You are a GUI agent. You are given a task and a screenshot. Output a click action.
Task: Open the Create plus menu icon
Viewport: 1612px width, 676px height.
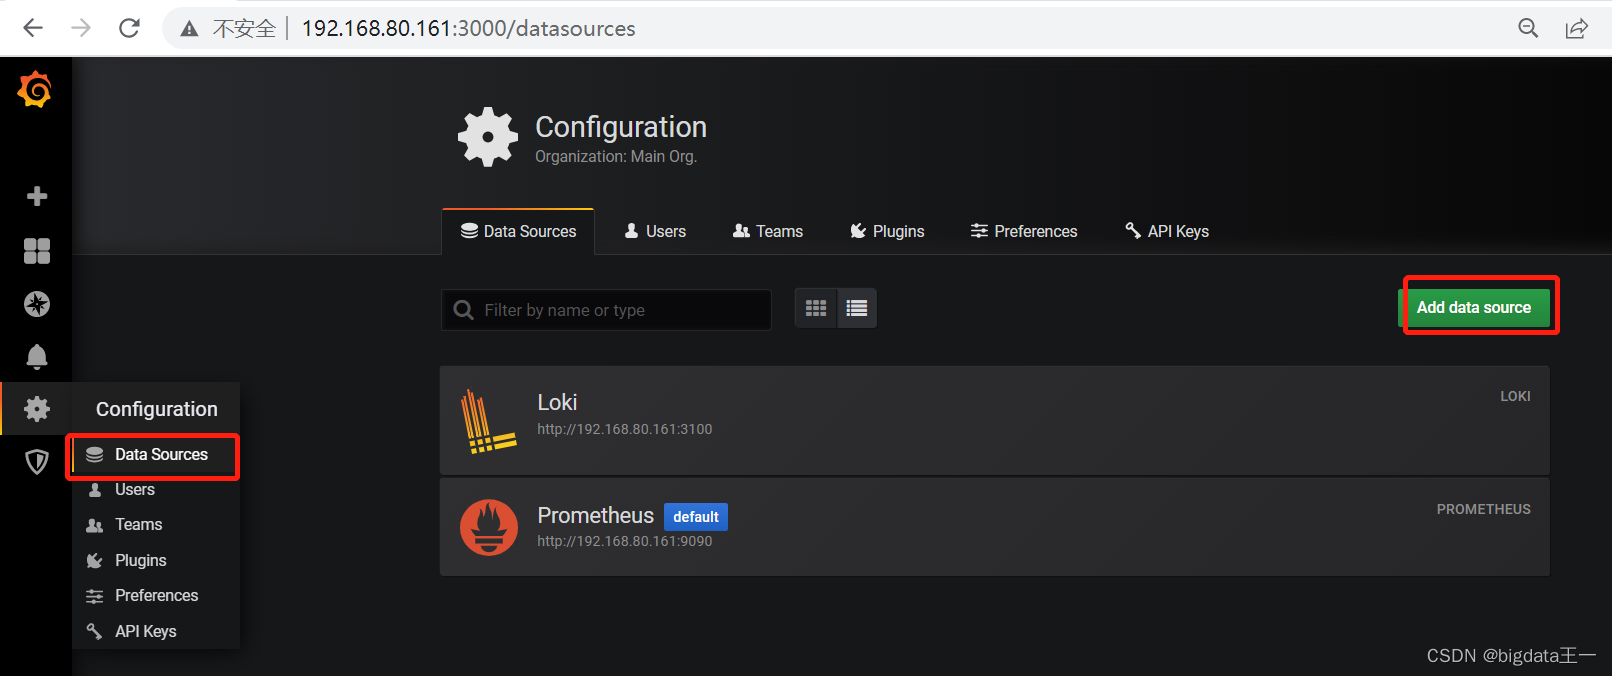[x=37, y=196]
